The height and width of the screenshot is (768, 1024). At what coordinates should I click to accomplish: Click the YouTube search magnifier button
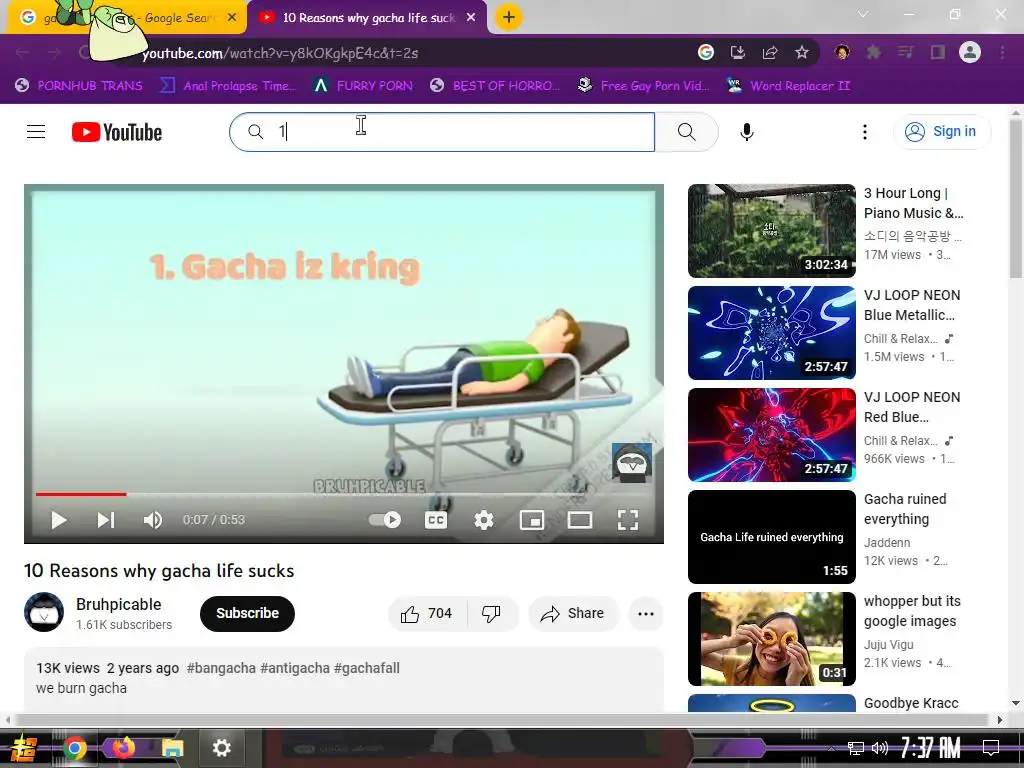[x=686, y=132]
